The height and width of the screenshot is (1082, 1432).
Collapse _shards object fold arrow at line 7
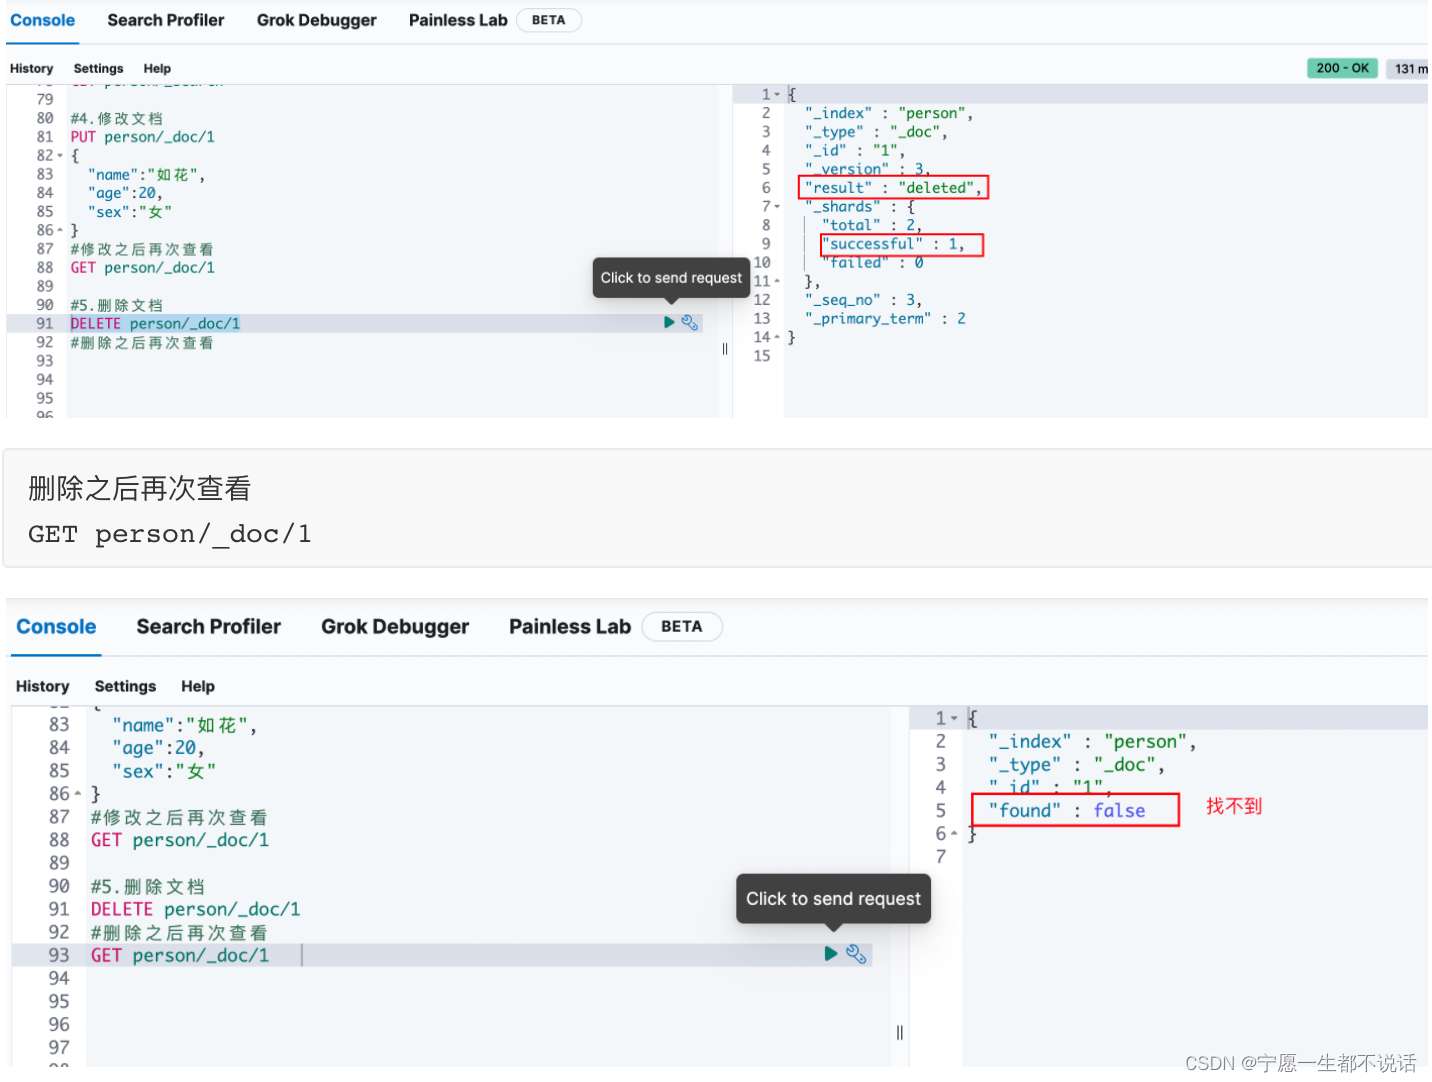pyautogui.click(x=777, y=207)
